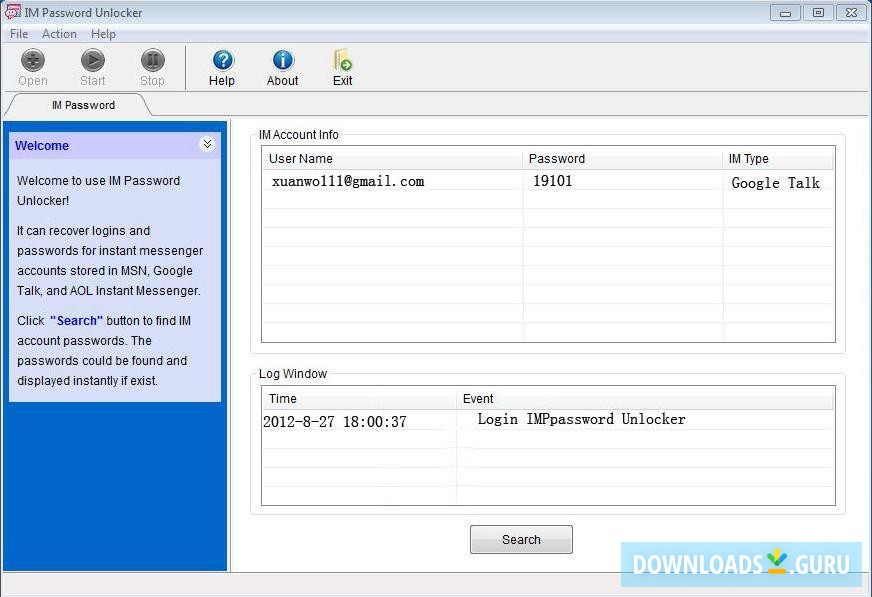
Task: Open the Action menu
Action: point(59,33)
